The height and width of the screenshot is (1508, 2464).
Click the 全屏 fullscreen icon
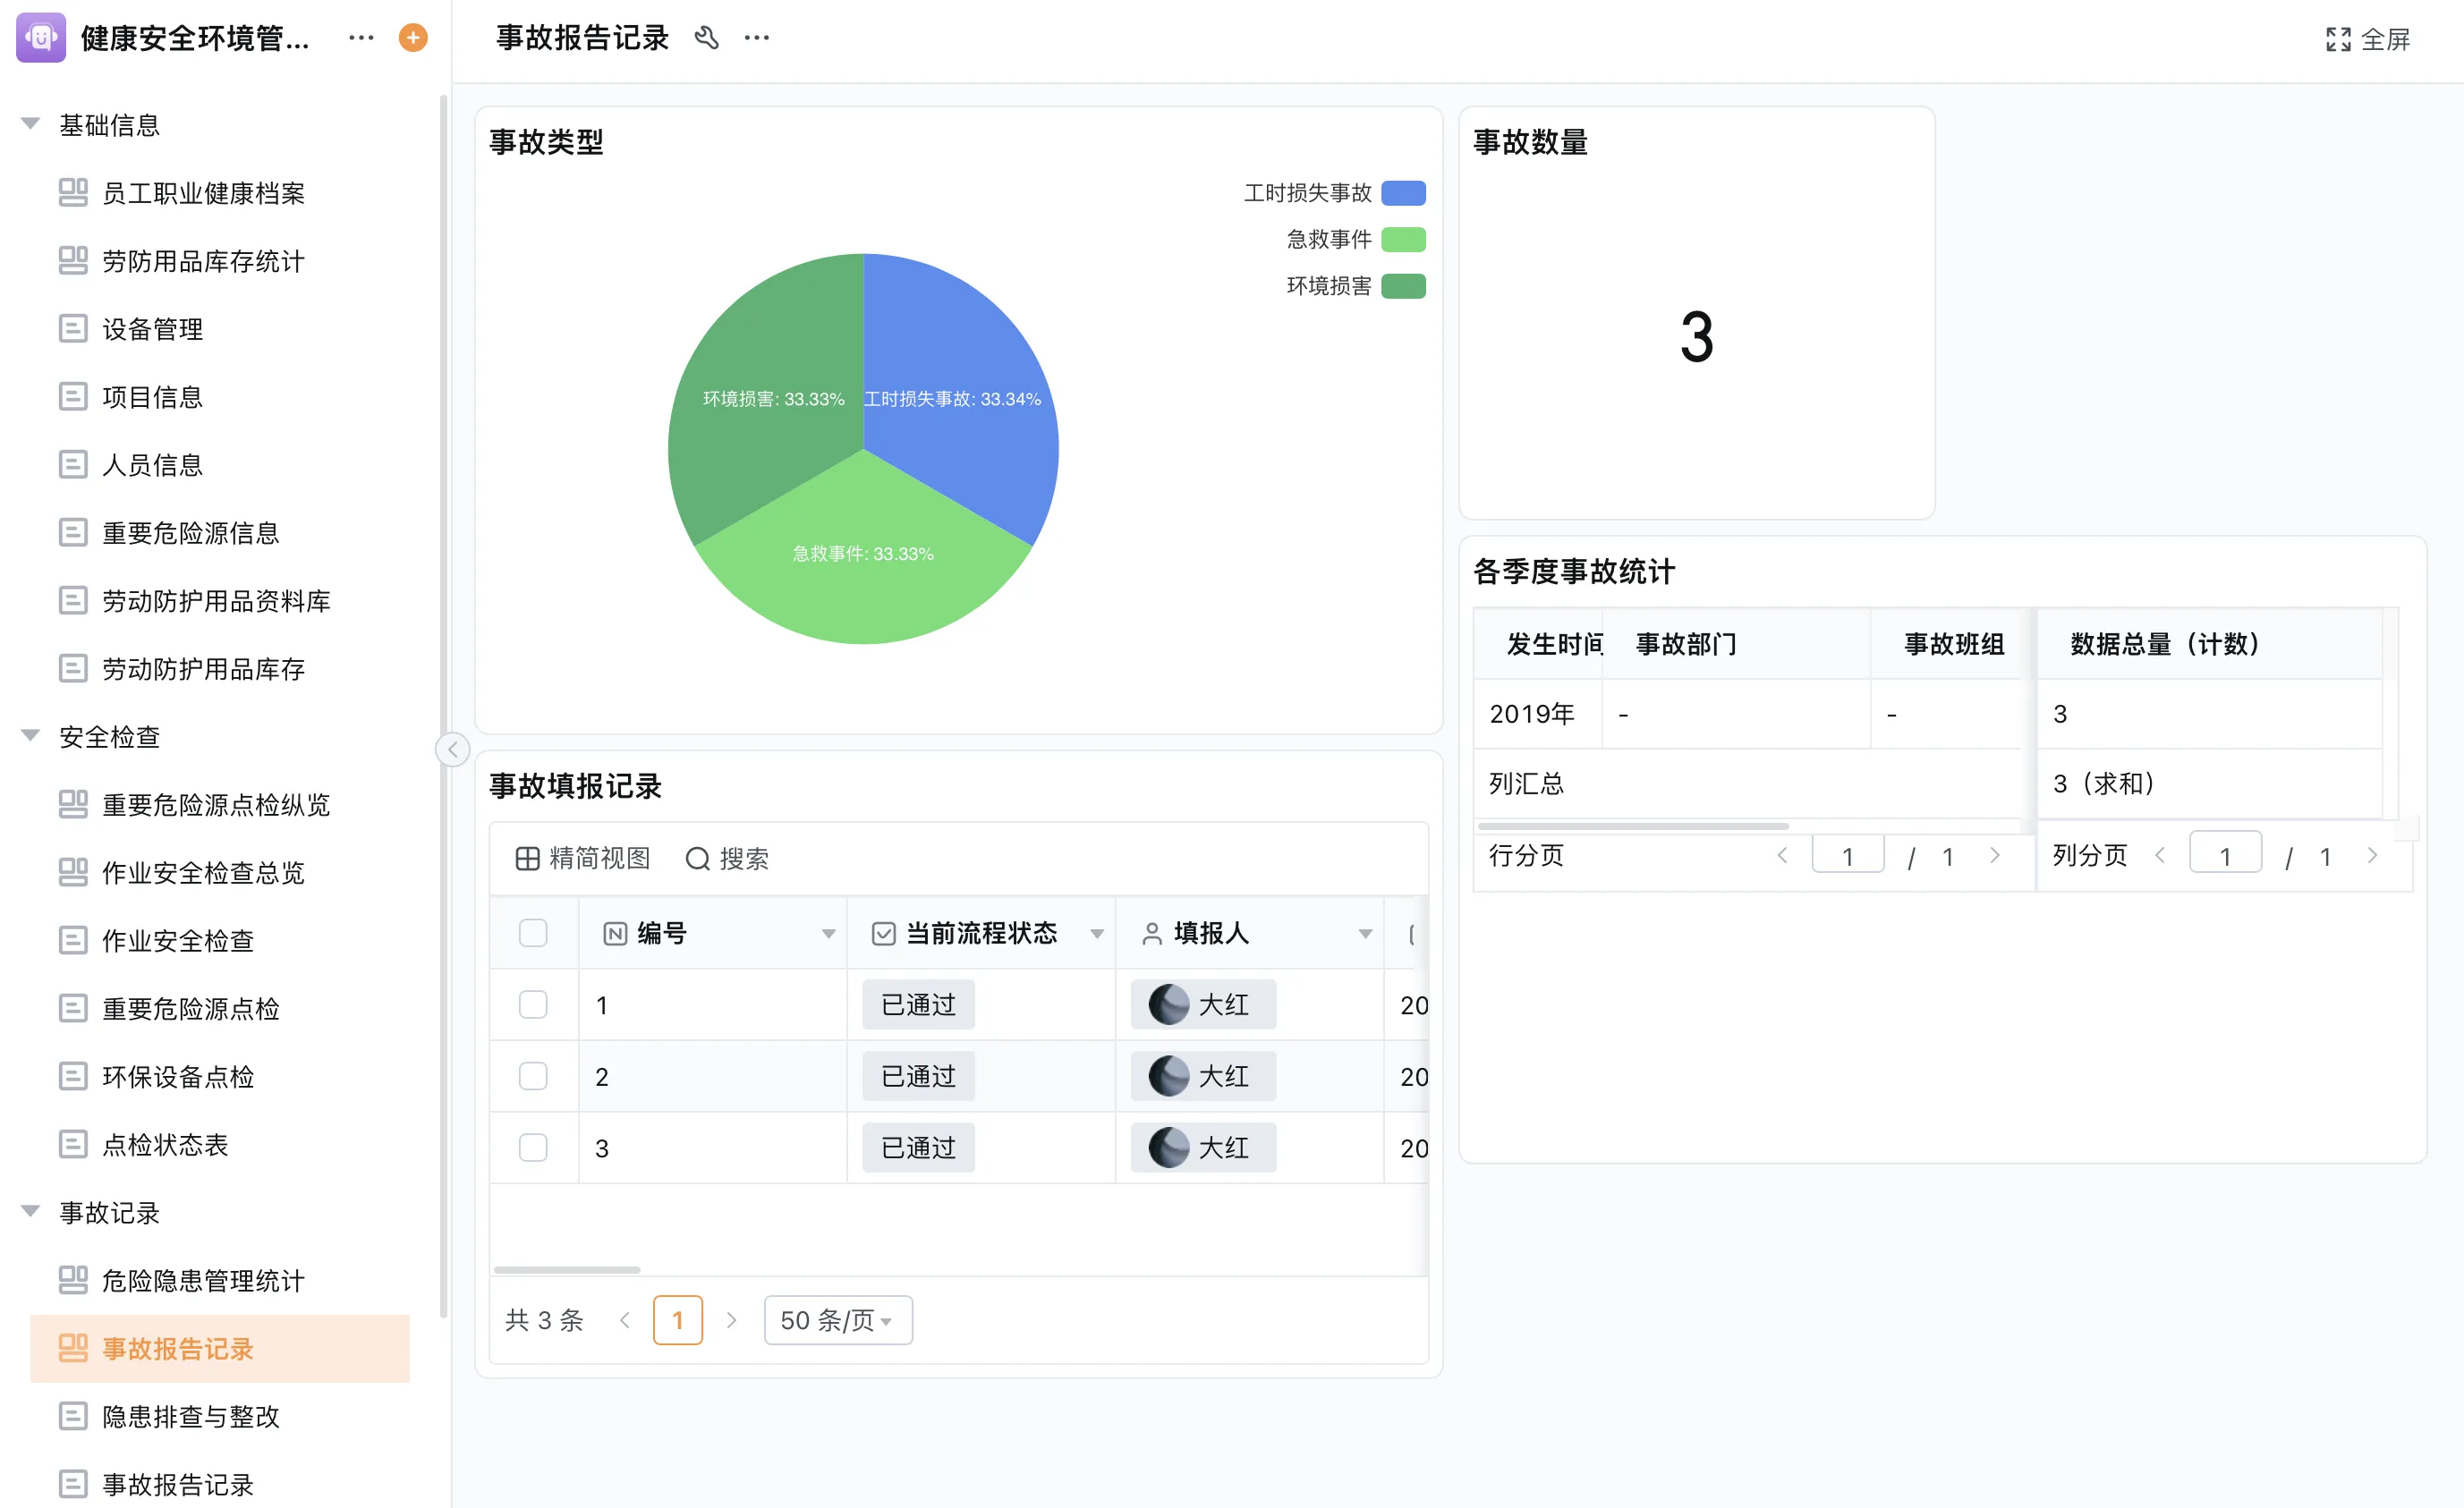[2338, 39]
